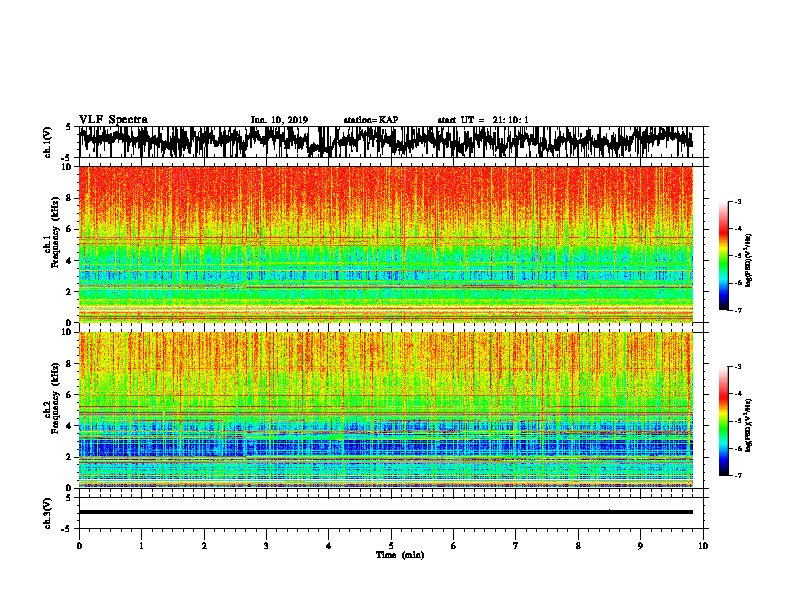Click the ch.3 black trace line
The image size is (792, 612).
(386, 512)
